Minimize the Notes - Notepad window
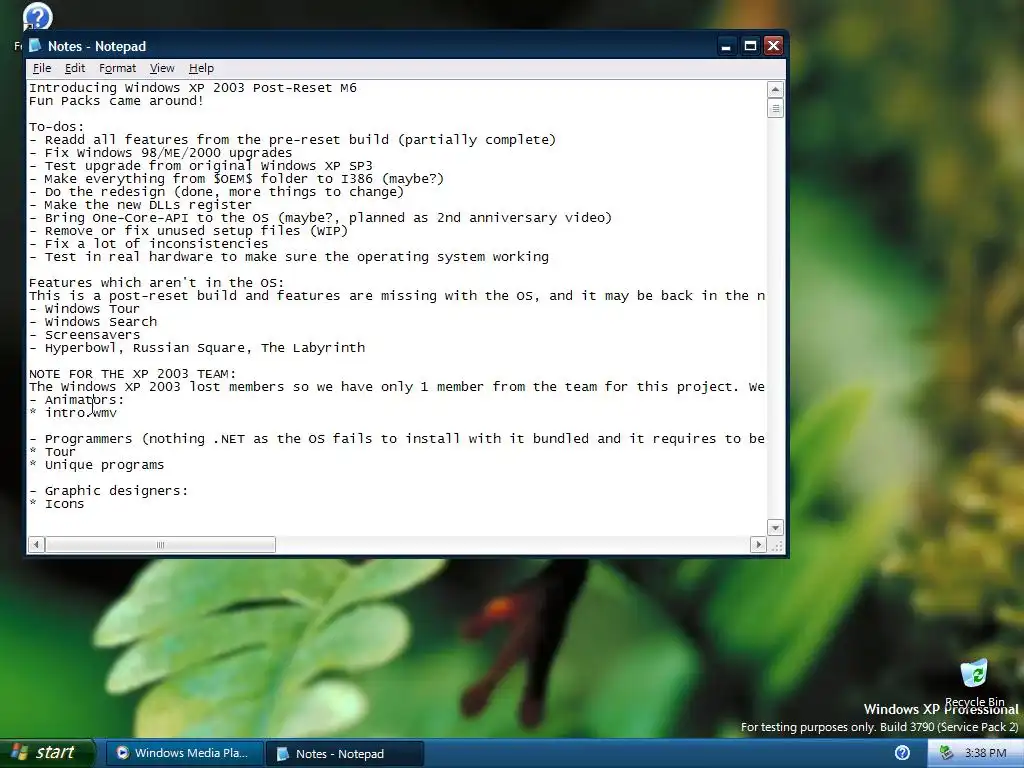This screenshot has height=768, width=1024. (726, 46)
